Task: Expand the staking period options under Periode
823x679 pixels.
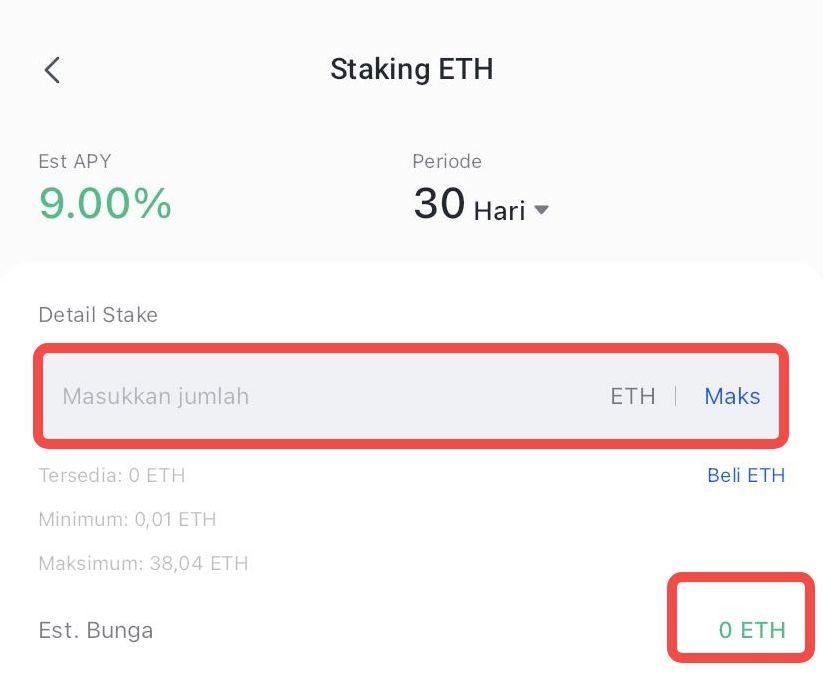Action: (541, 210)
